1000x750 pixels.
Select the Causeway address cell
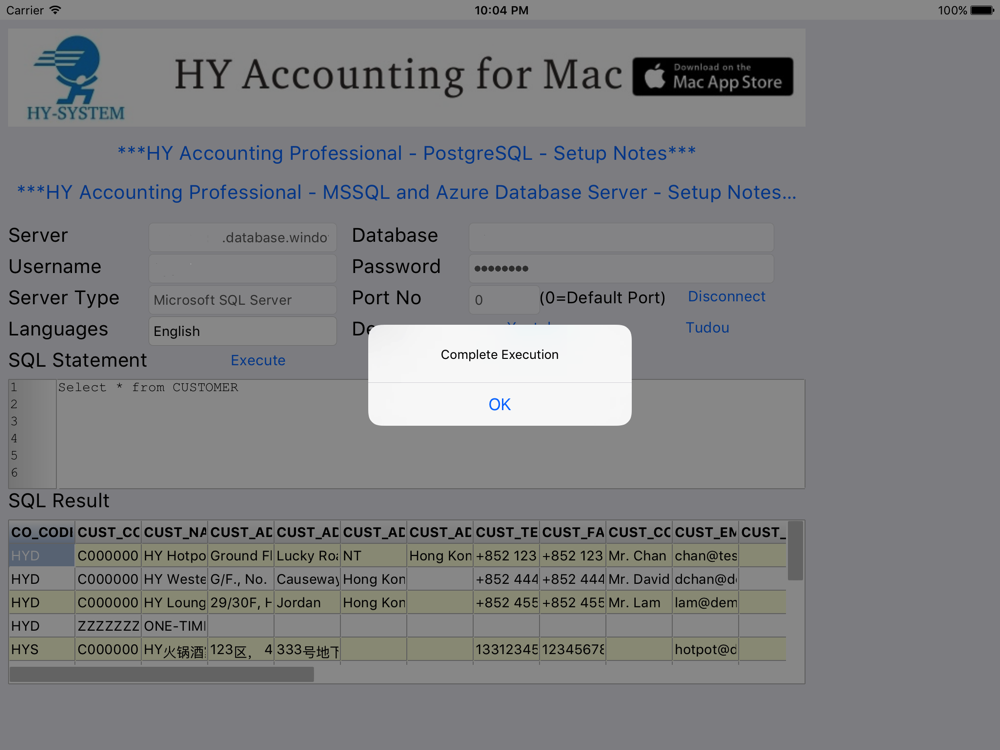click(x=307, y=579)
